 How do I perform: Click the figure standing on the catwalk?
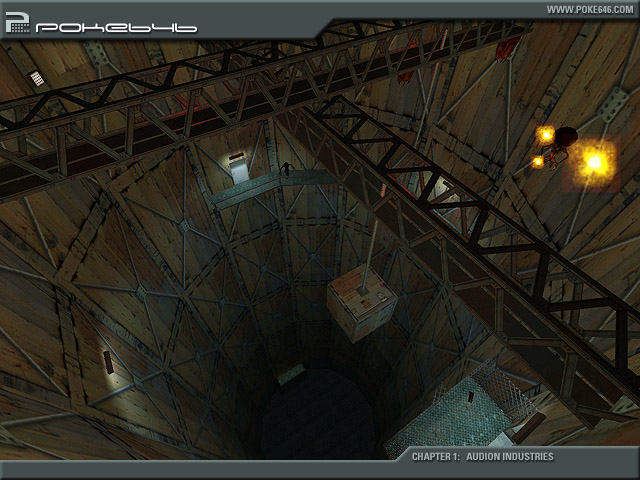pyautogui.click(x=286, y=169)
